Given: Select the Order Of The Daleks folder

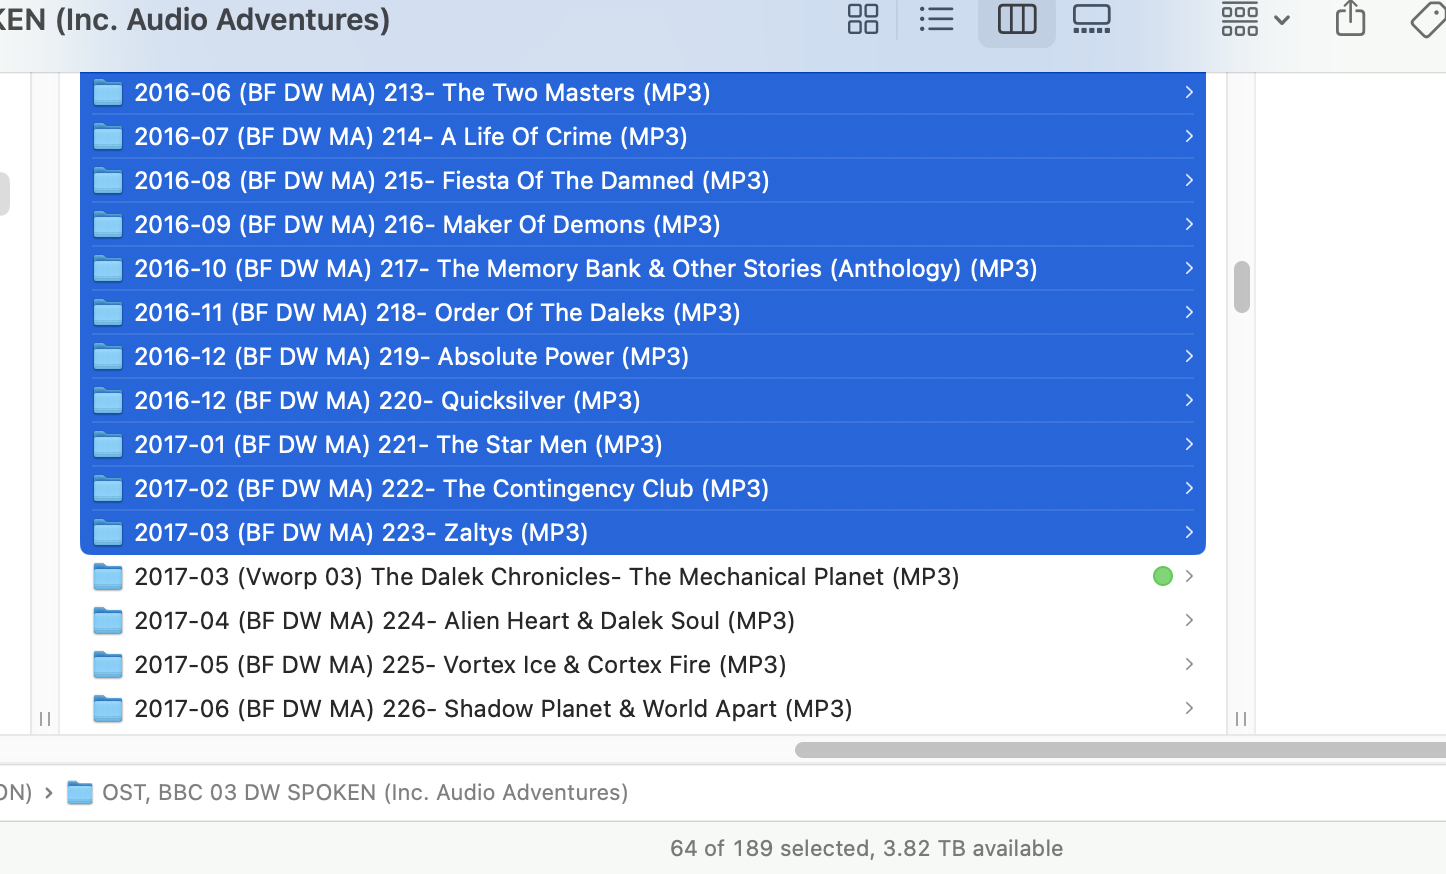Looking at the screenshot, I should (x=437, y=312).
